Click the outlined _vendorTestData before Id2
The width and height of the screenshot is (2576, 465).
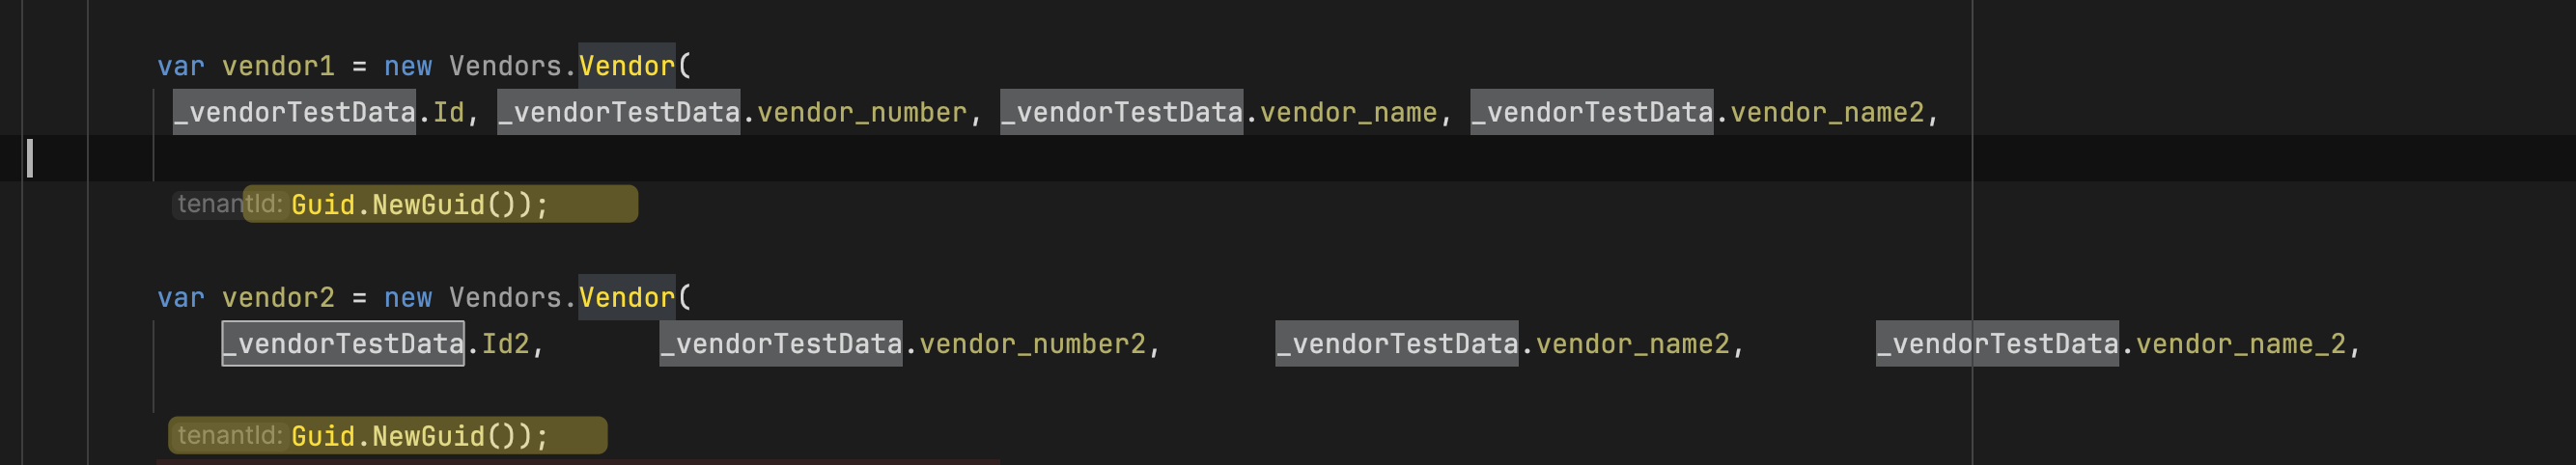click(343, 344)
